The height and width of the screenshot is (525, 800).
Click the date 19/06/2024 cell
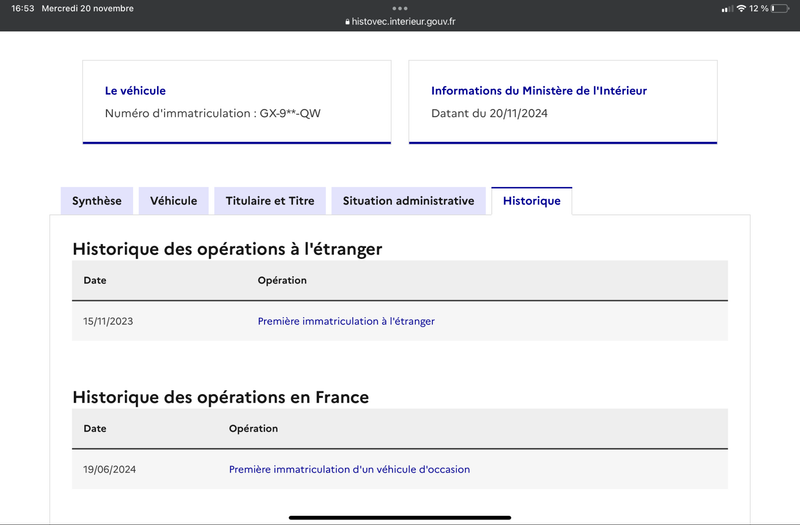pyautogui.click(x=110, y=469)
